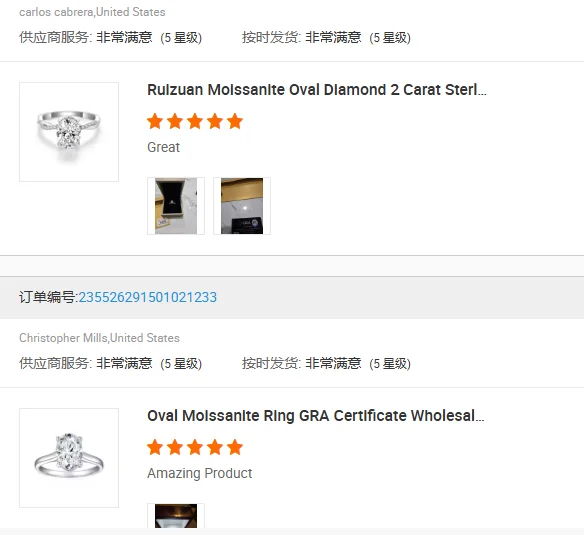Open review photo showing GRA certificate card
This screenshot has height=535, width=584.
pyautogui.click(x=242, y=206)
